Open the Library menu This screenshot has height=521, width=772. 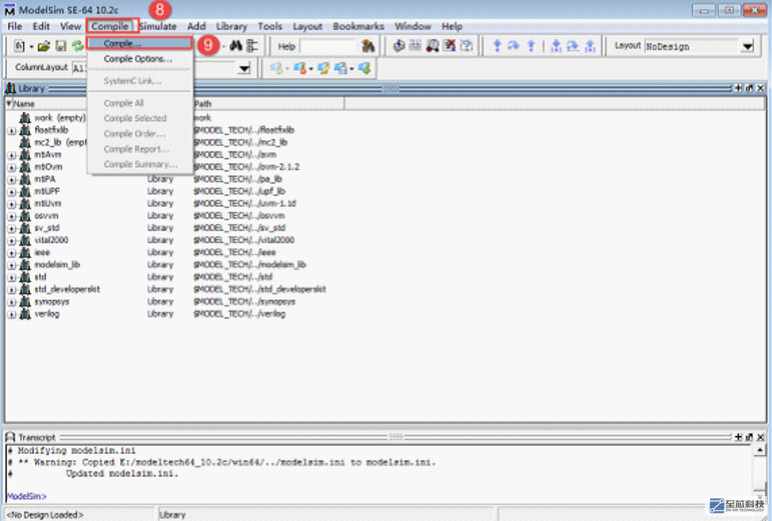pos(231,26)
